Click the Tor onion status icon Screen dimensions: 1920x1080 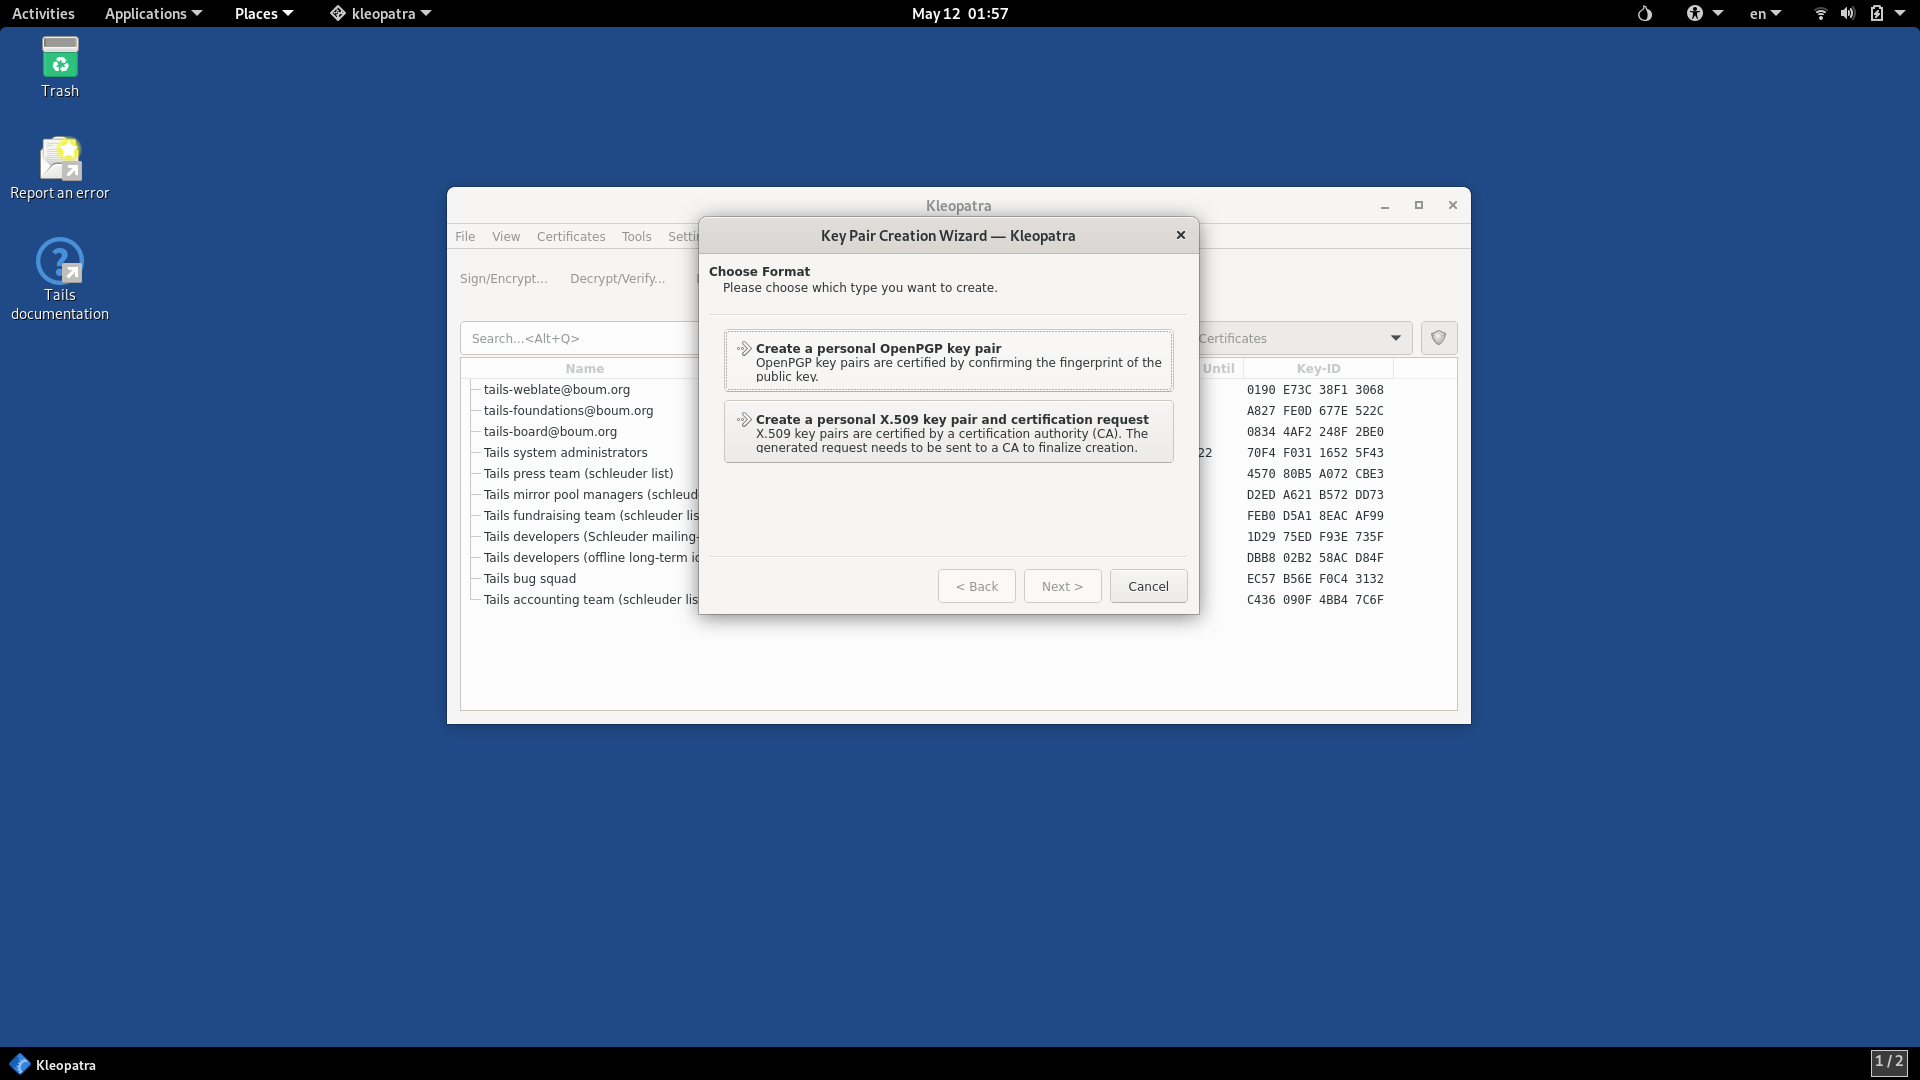click(1645, 14)
